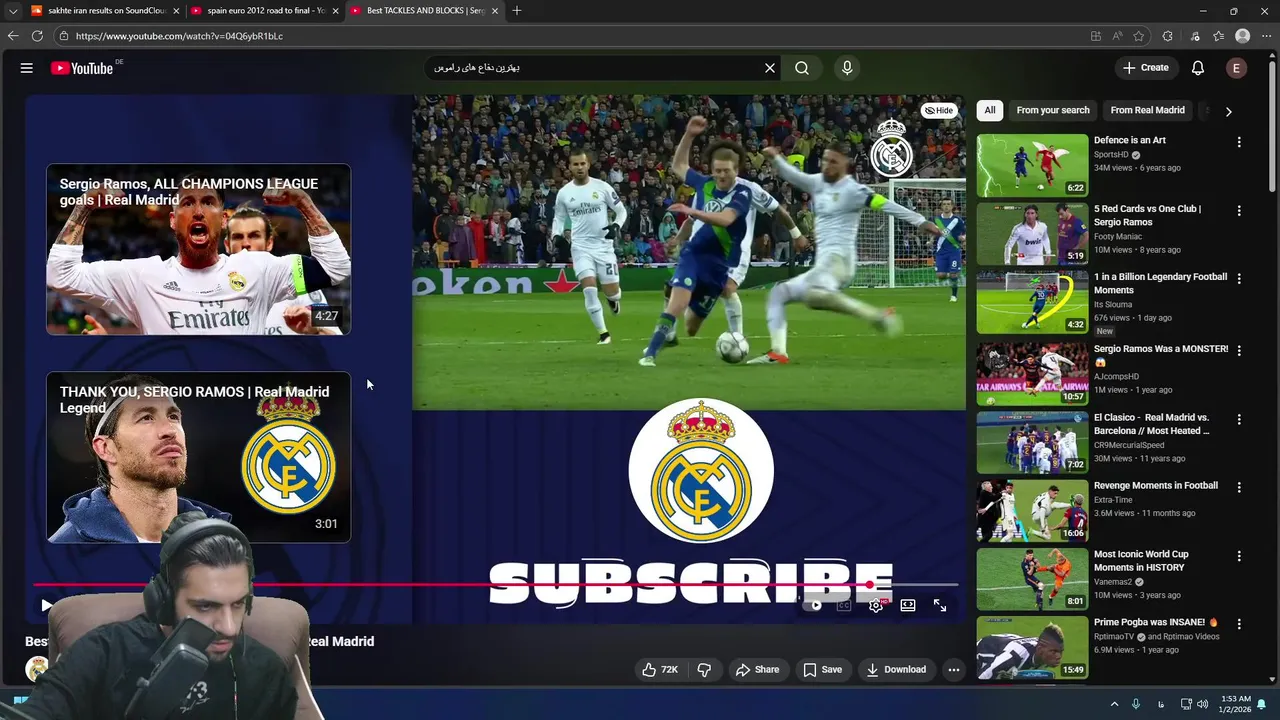Image resolution: width=1280 pixels, height=720 pixels.
Task: Toggle the autoplay switch
Action: (816, 605)
